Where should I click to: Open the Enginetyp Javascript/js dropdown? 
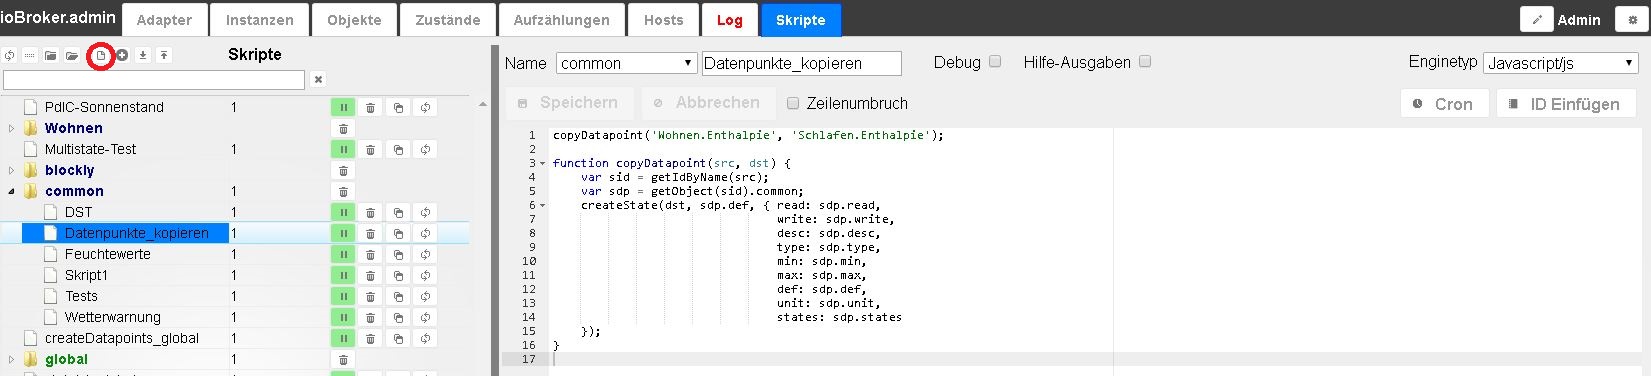pos(1560,63)
